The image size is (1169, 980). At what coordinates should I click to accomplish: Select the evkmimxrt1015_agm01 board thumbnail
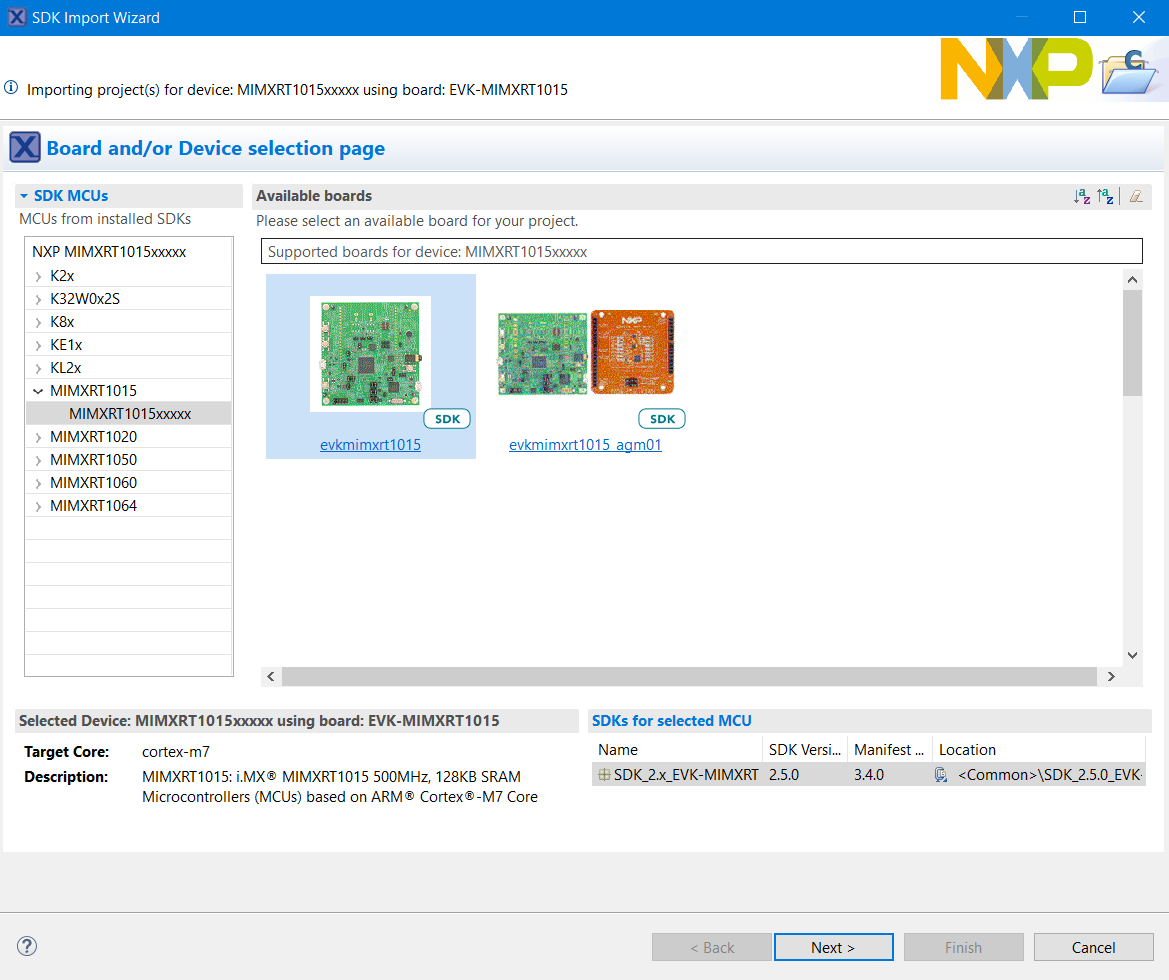coord(586,352)
